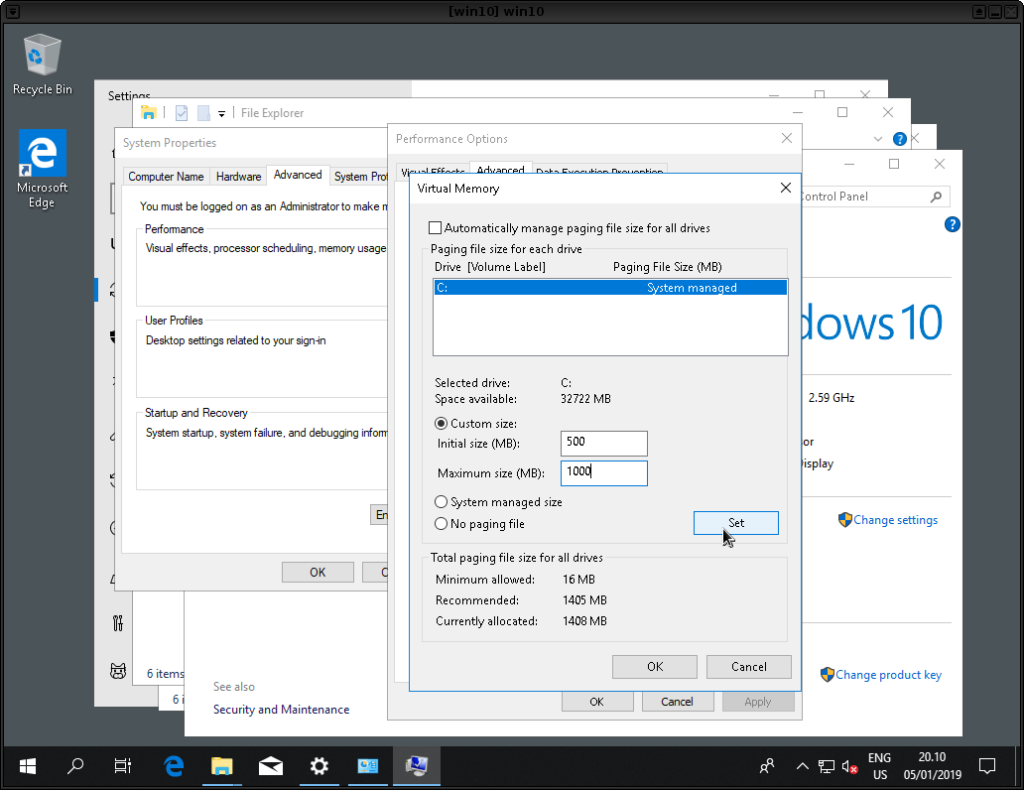Click the Set button

[x=736, y=523]
